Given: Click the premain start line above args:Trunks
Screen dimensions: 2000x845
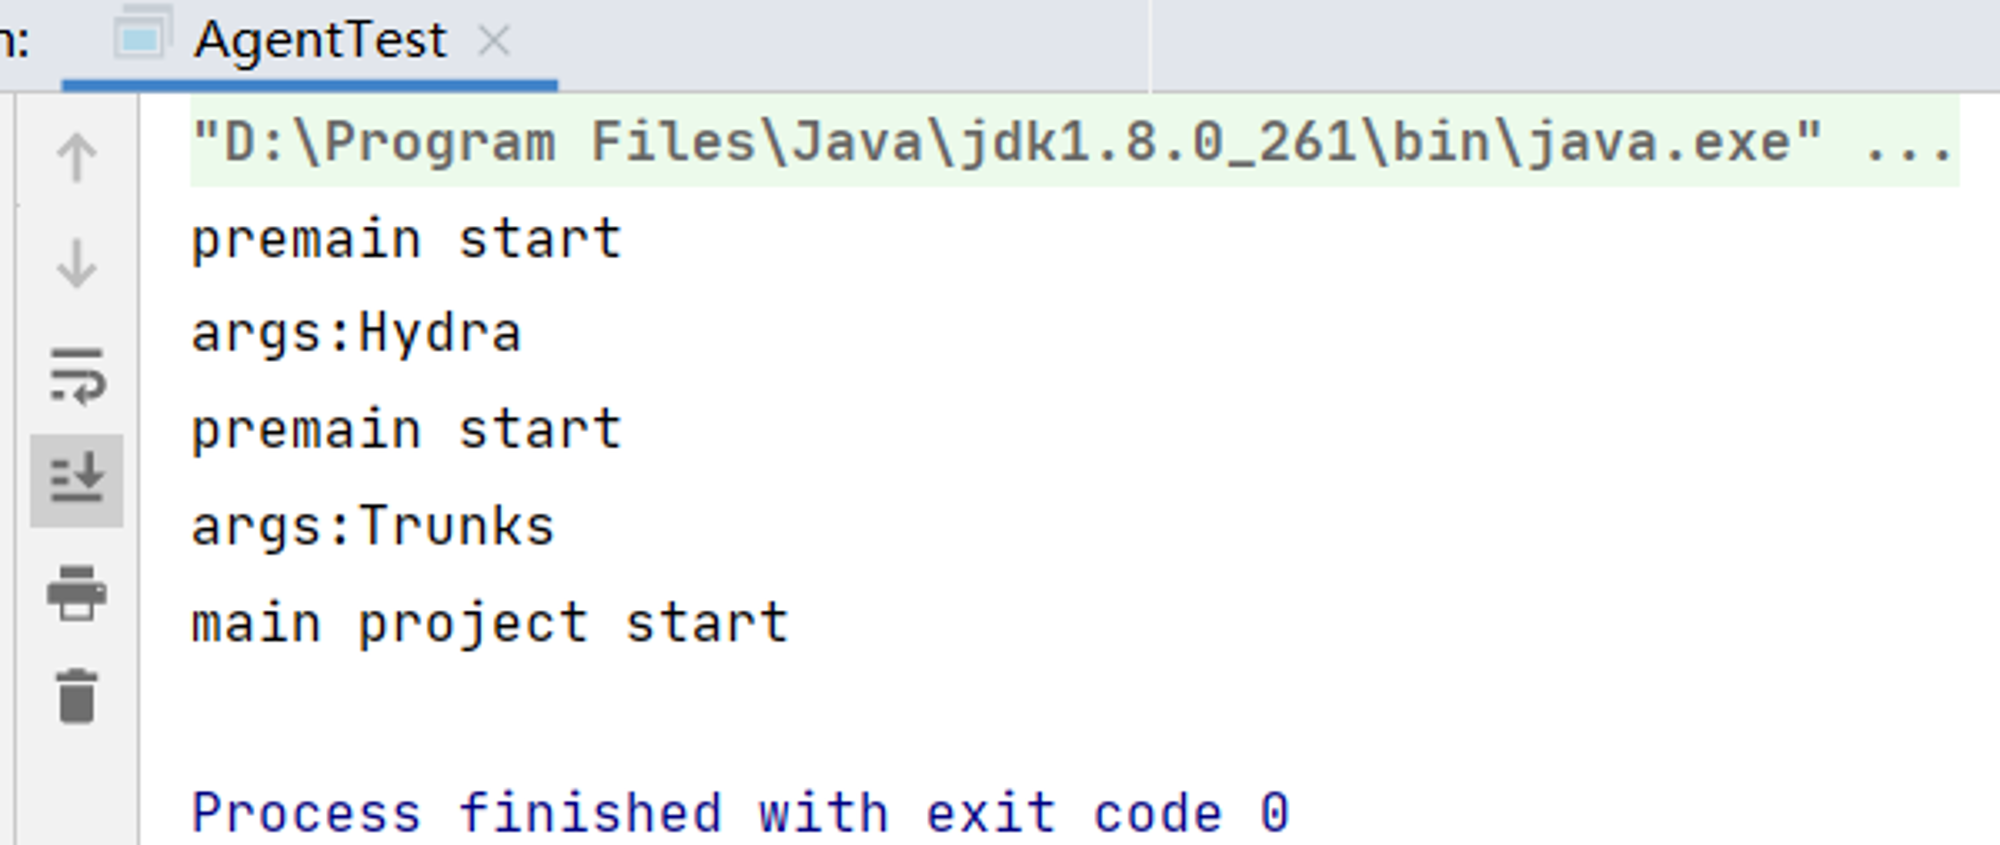Looking at the screenshot, I should coord(407,430).
